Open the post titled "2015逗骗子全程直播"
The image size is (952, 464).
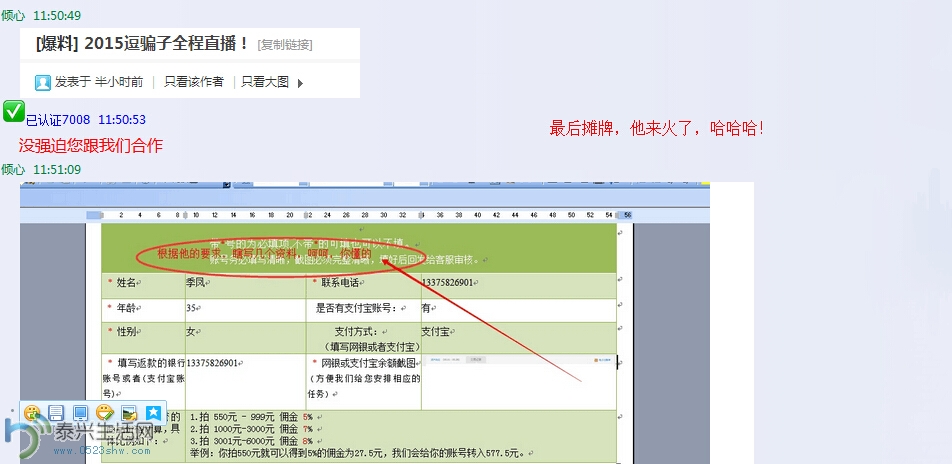click(141, 44)
